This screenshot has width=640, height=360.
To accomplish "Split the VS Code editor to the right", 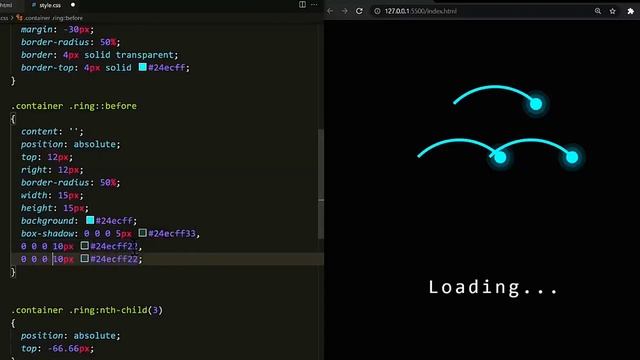I will [x=302, y=4].
